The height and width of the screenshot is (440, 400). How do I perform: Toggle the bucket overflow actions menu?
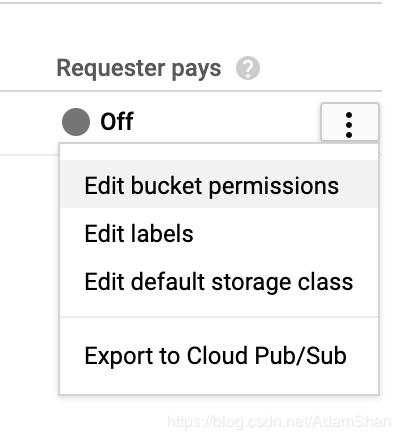[350, 122]
